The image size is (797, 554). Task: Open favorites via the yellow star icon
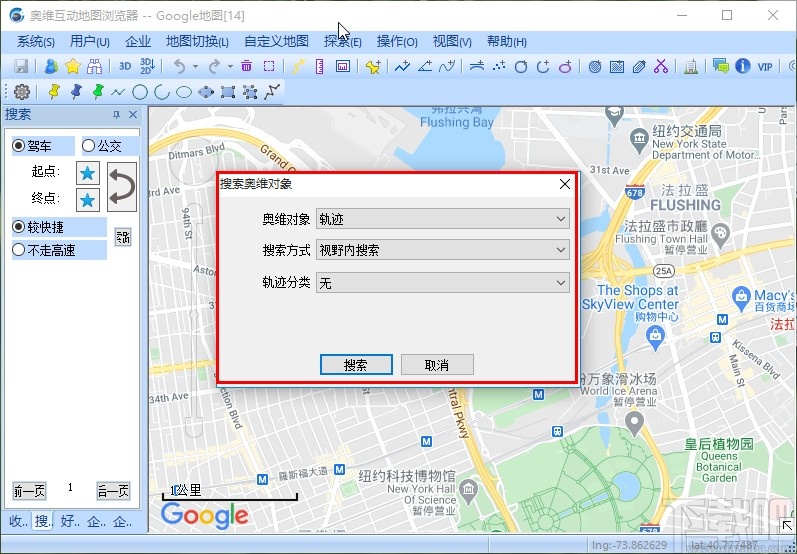[x=73, y=66]
